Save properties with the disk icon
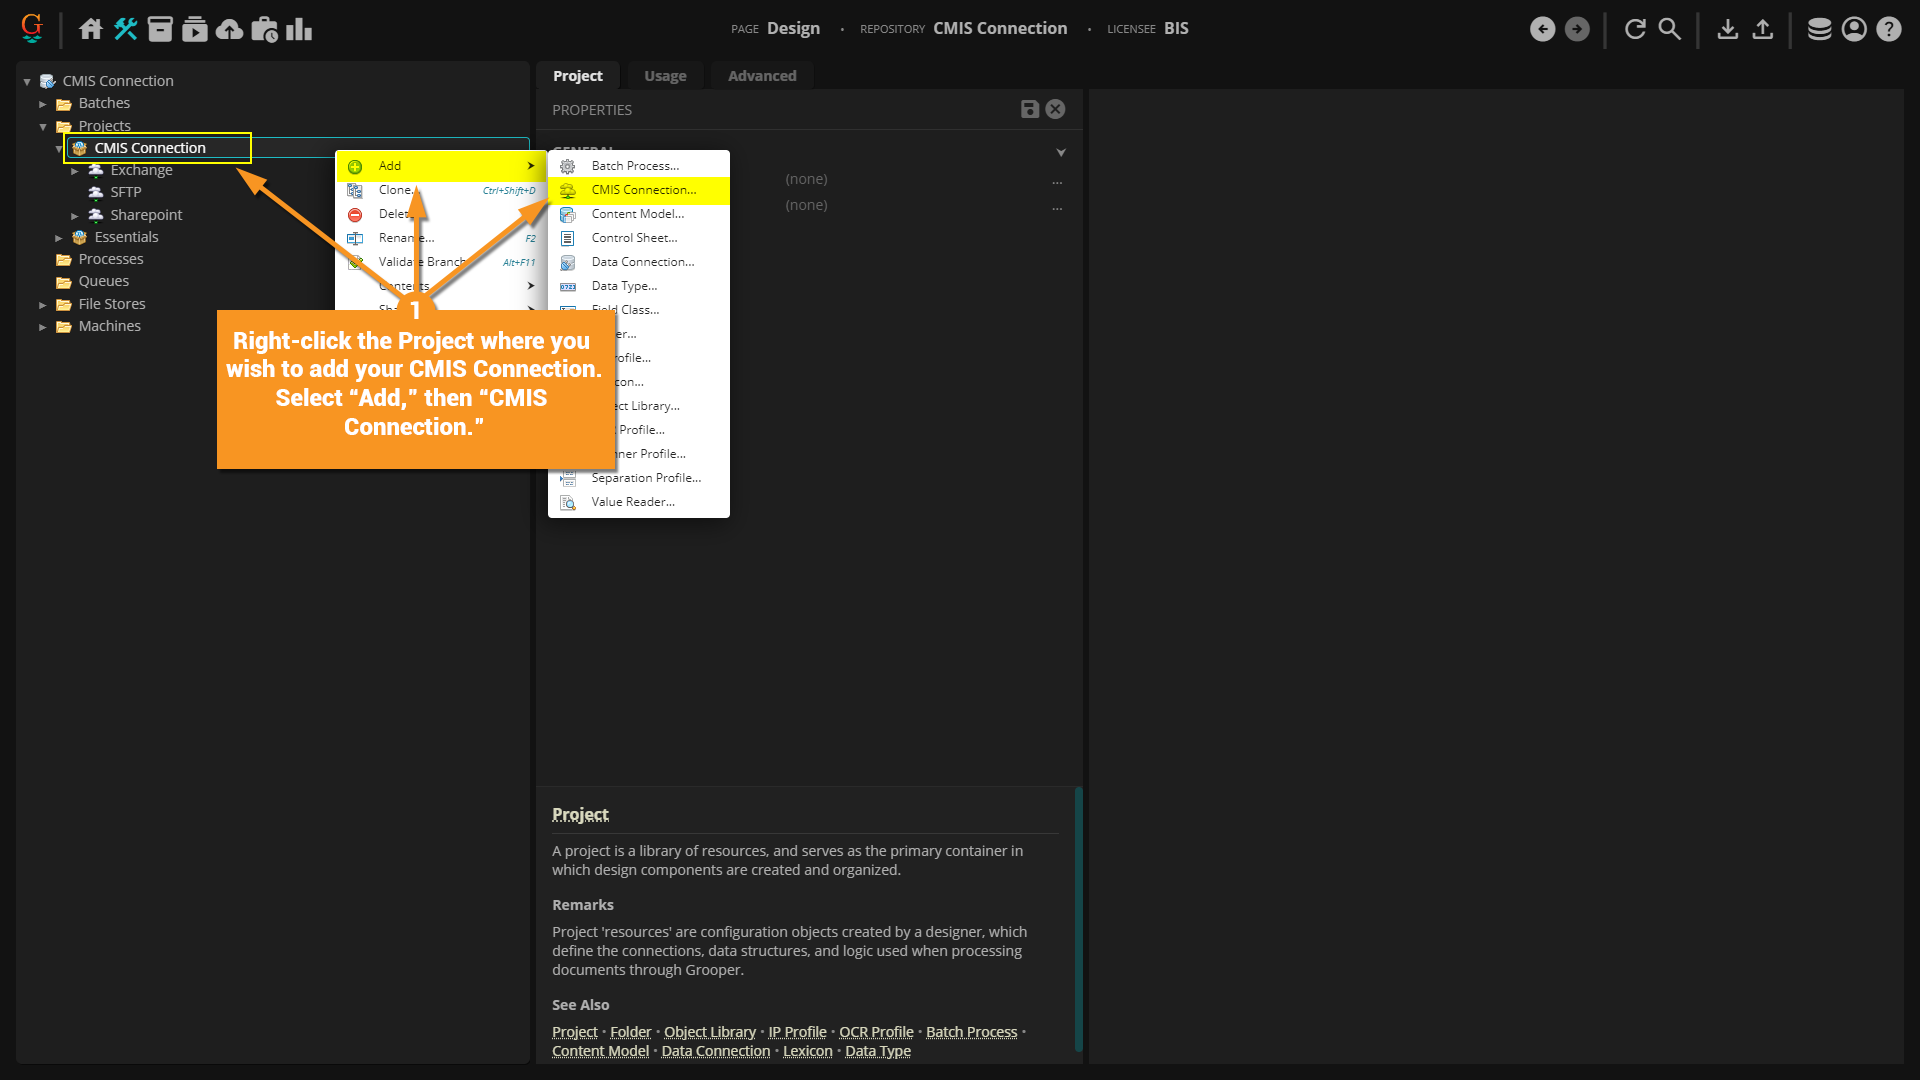Screen dimensions: 1920x1080 [x=1029, y=109]
